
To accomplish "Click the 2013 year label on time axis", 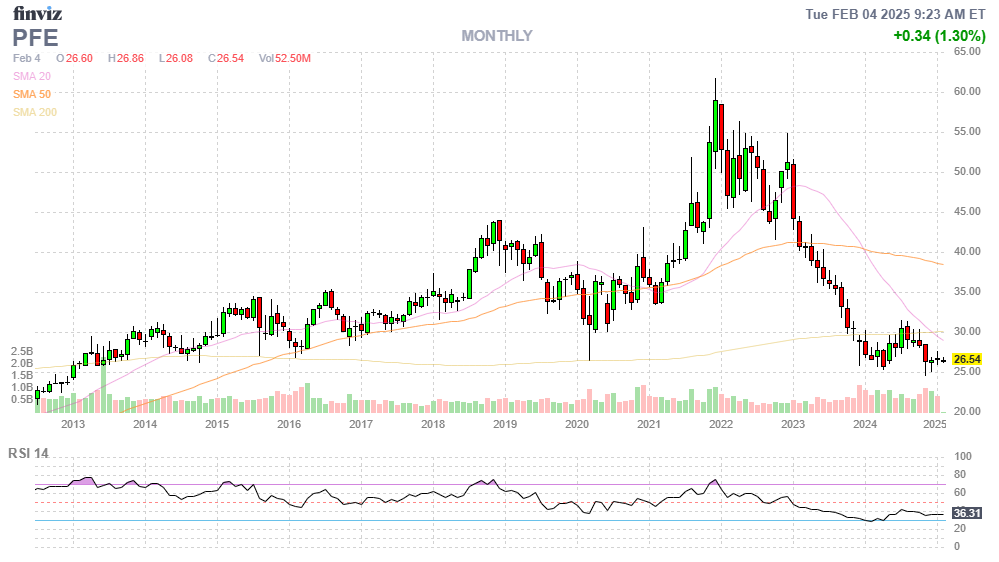I will point(73,425).
